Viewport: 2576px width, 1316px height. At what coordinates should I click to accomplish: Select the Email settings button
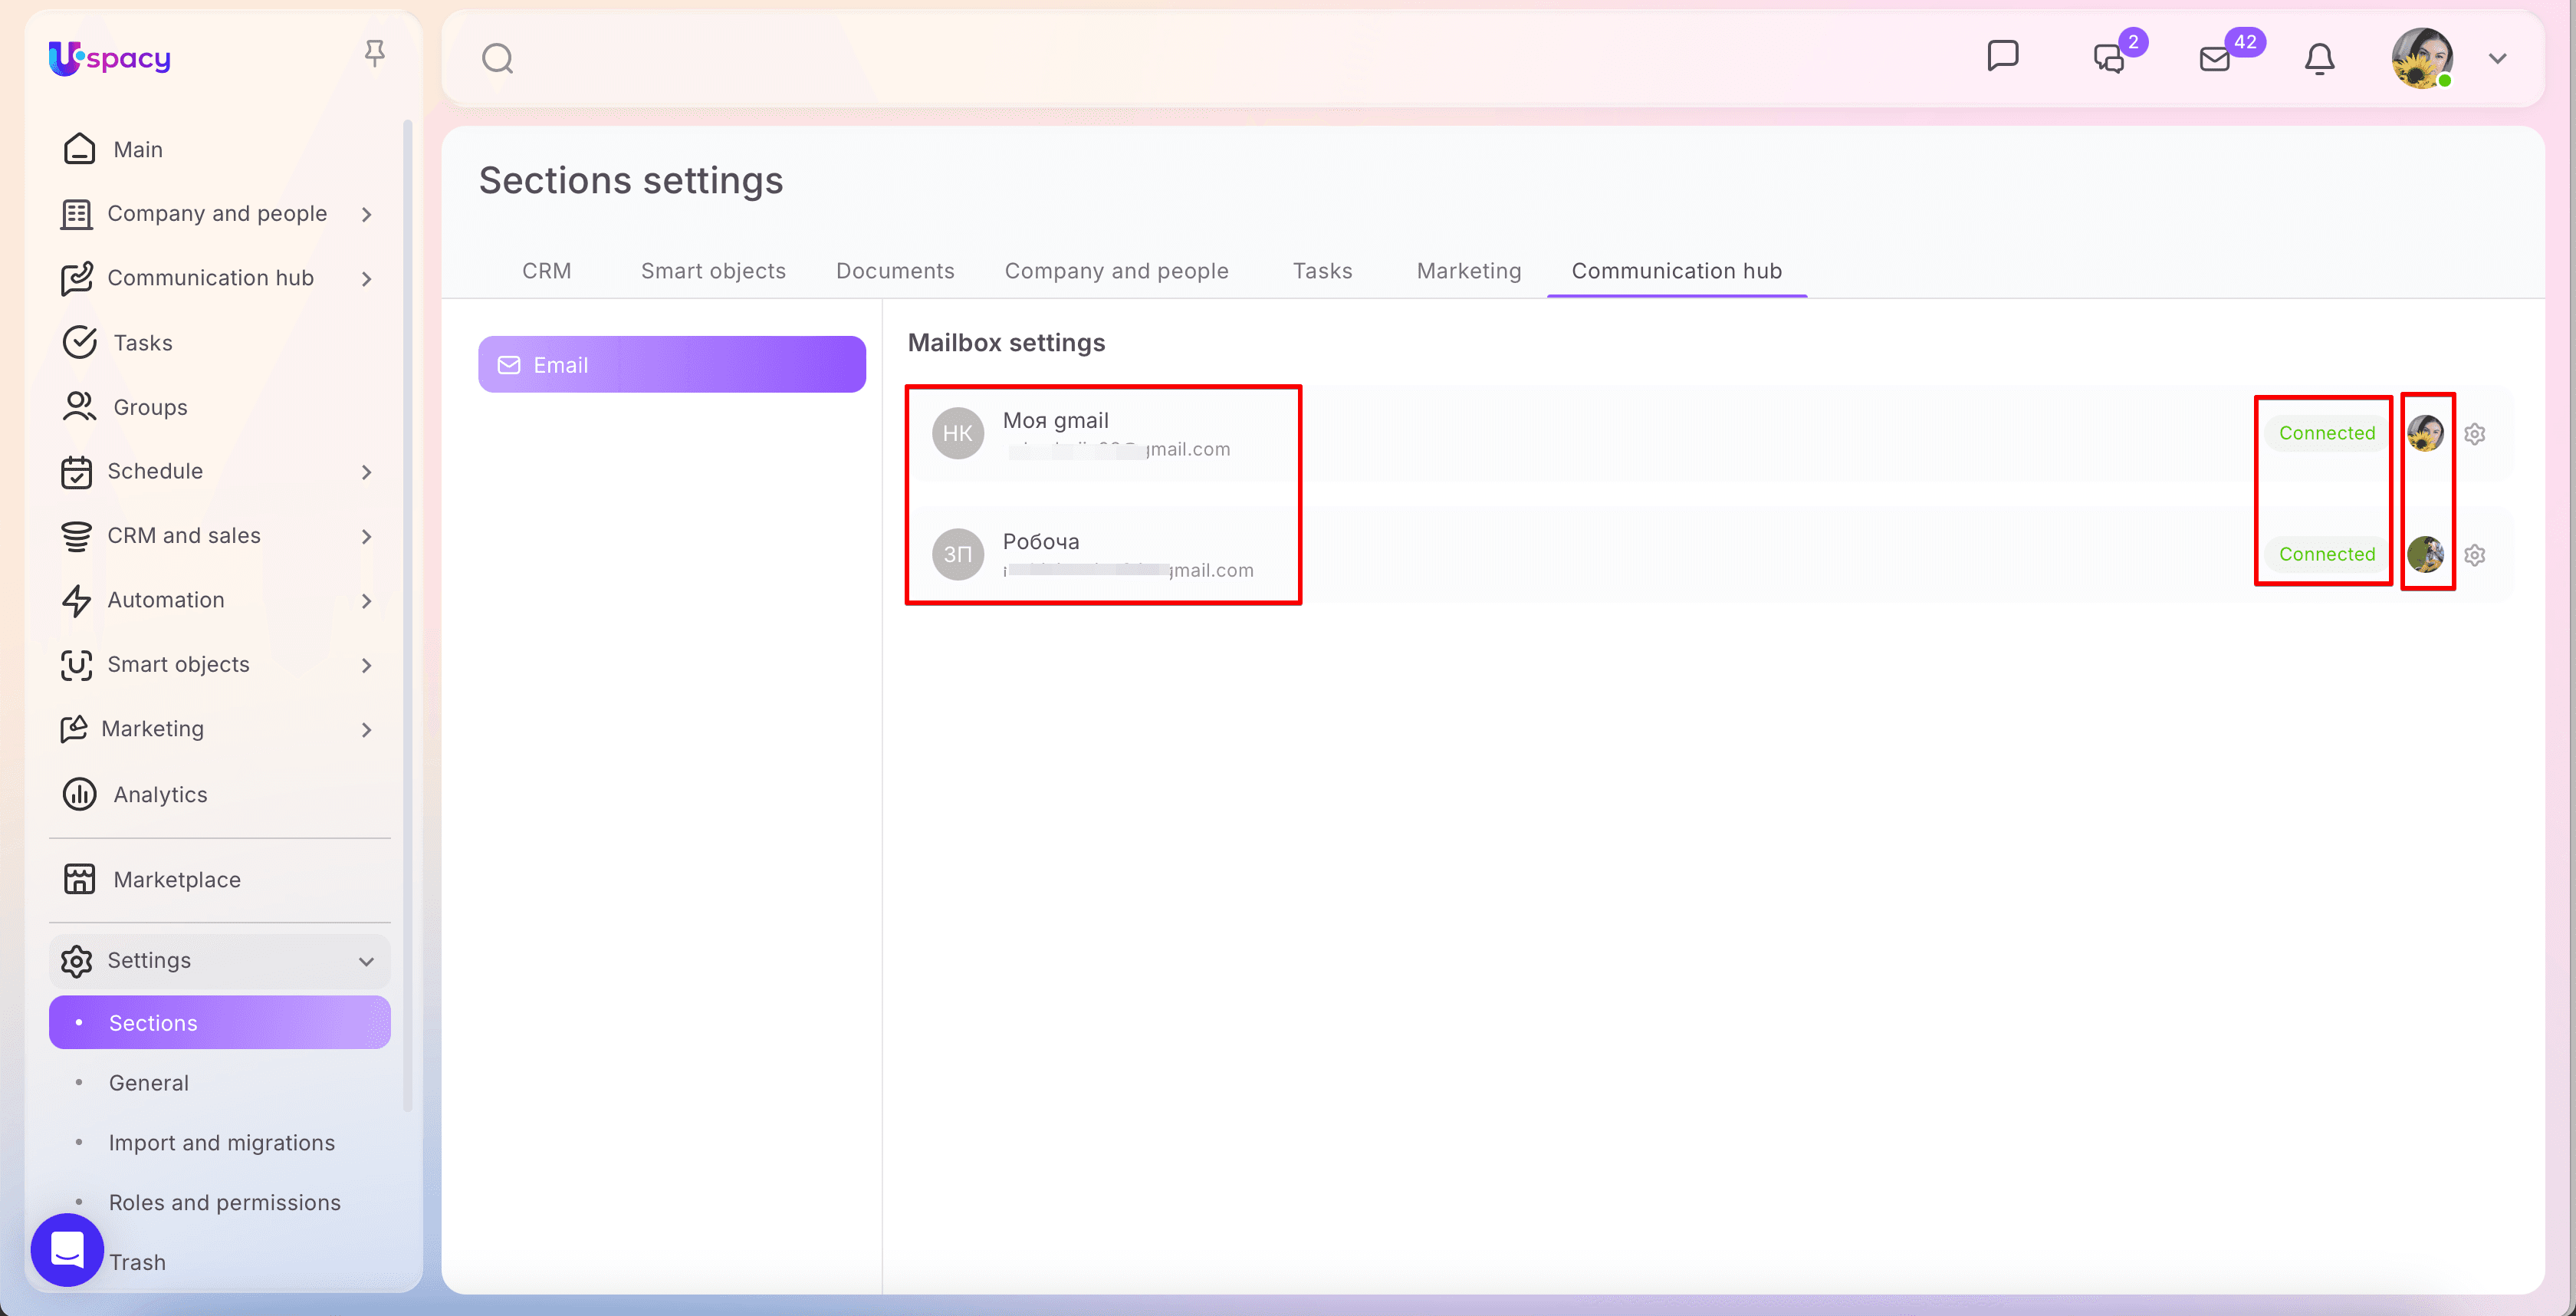pyautogui.click(x=671, y=365)
